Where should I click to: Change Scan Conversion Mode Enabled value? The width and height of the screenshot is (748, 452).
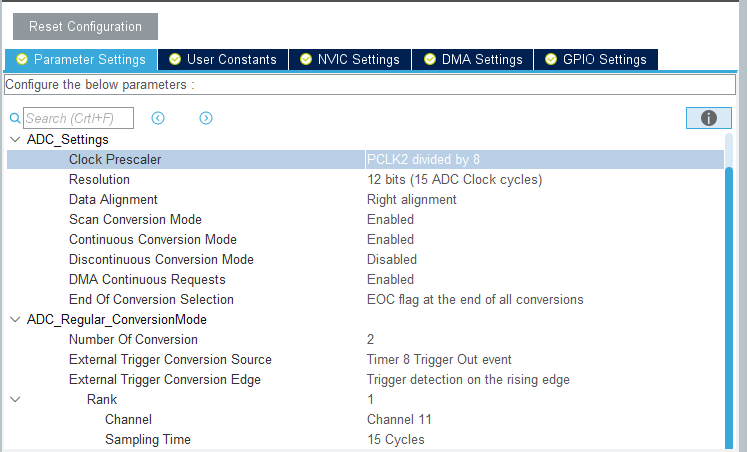click(x=391, y=220)
